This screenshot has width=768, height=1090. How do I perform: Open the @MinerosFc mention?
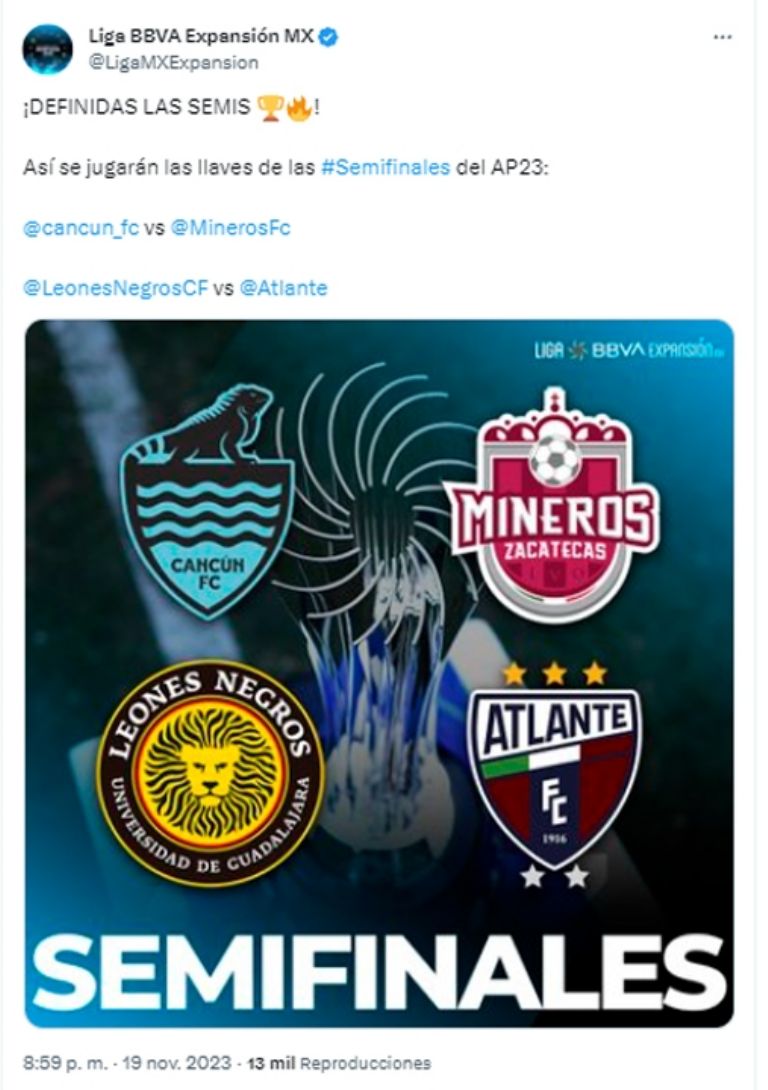231,228
